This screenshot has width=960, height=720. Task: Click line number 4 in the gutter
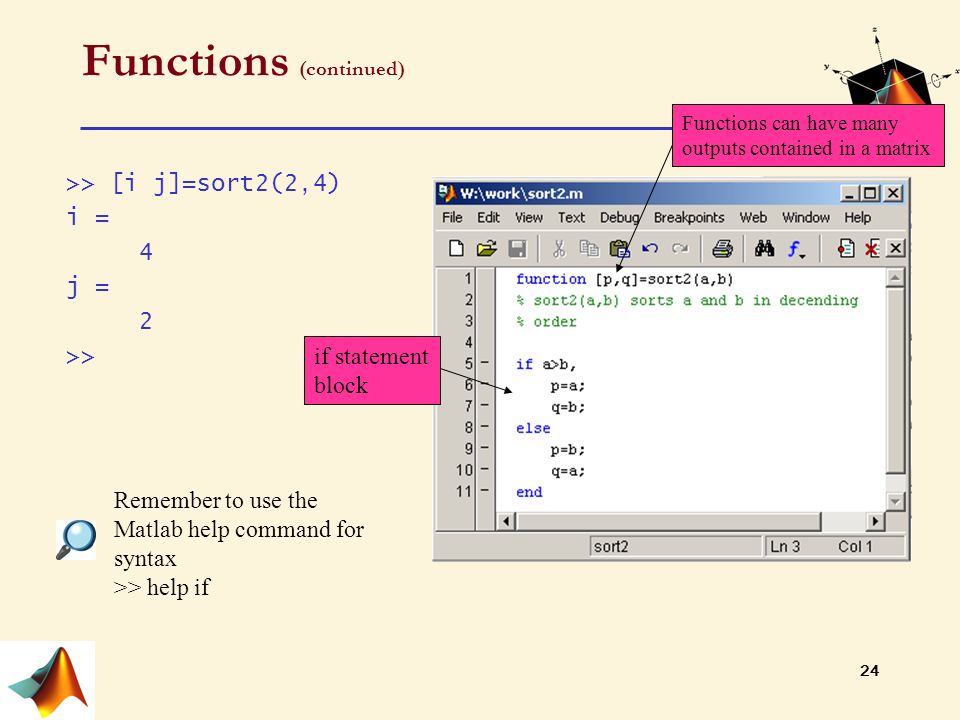(468, 342)
